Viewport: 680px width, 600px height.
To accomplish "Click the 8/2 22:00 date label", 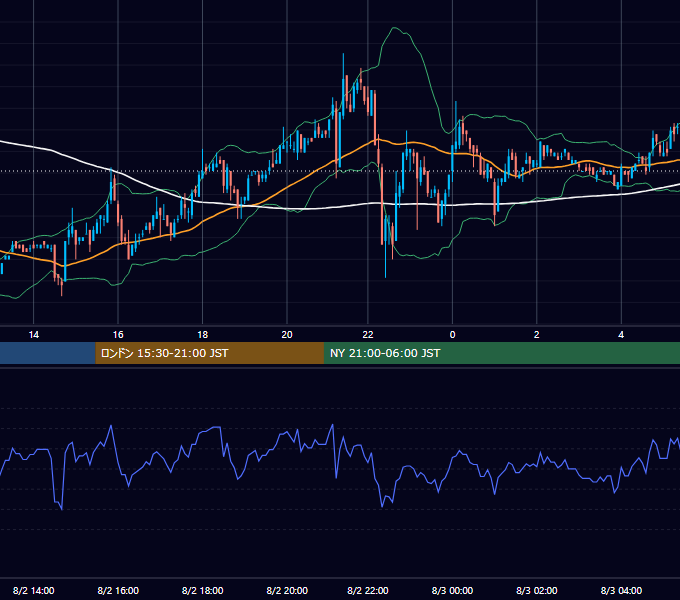I will pyautogui.click(x=368, y=590).
